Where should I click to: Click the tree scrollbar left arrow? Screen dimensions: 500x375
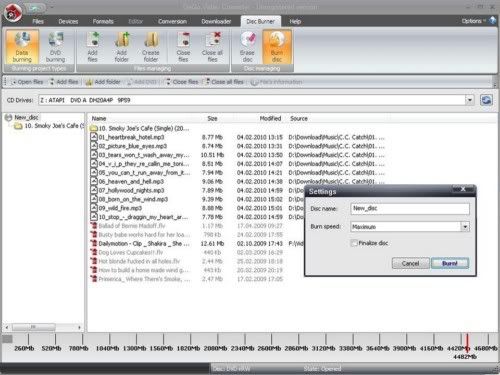click(x=7, y=327)
